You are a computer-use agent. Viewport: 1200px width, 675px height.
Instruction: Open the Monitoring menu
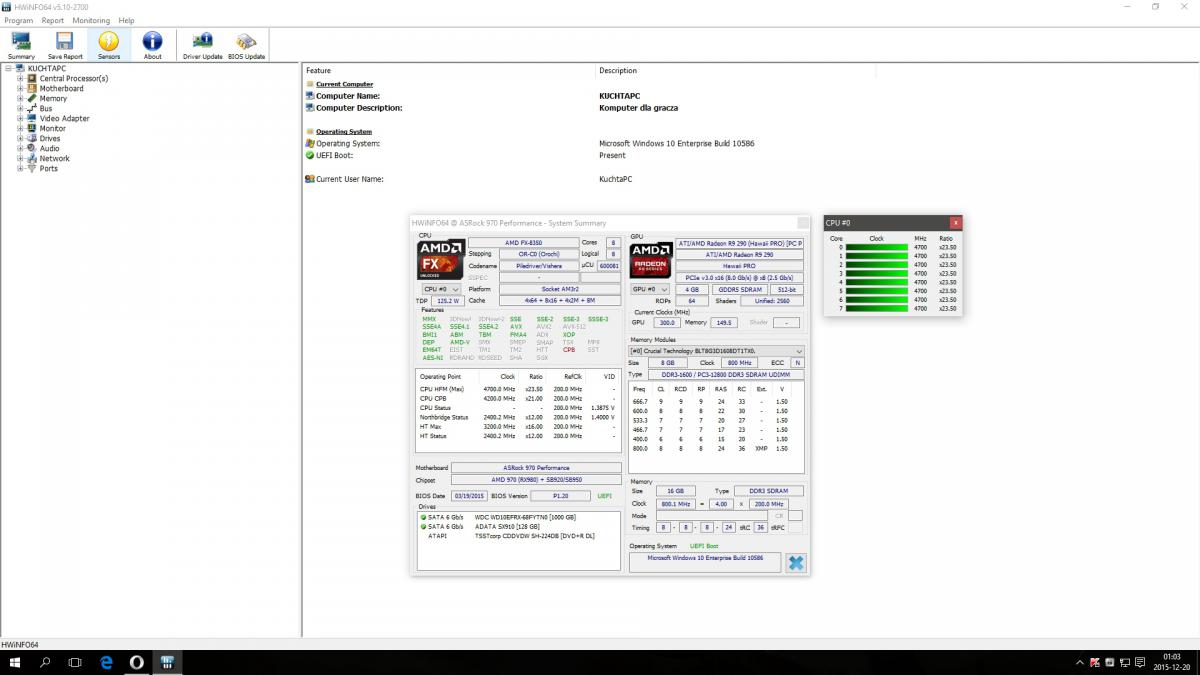tap(91, 20)
